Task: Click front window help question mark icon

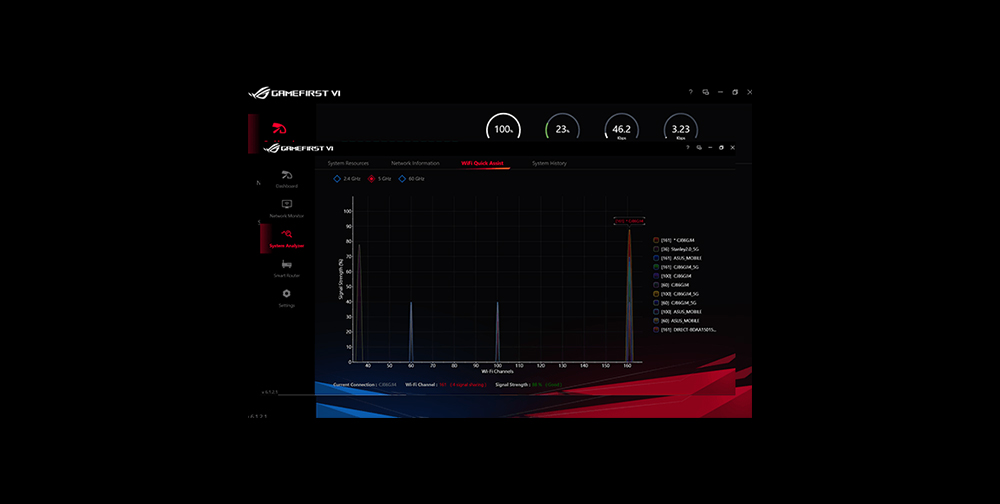Action: point(688,147)
